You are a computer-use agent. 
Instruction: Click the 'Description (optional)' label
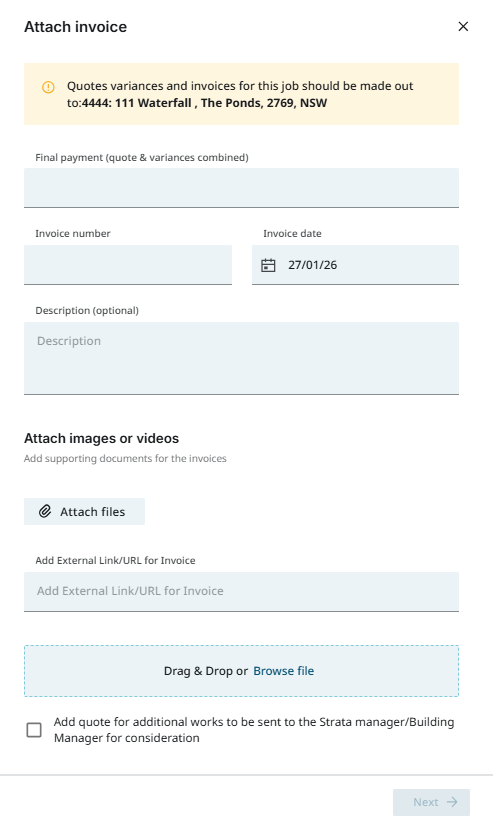click(87, 310)
